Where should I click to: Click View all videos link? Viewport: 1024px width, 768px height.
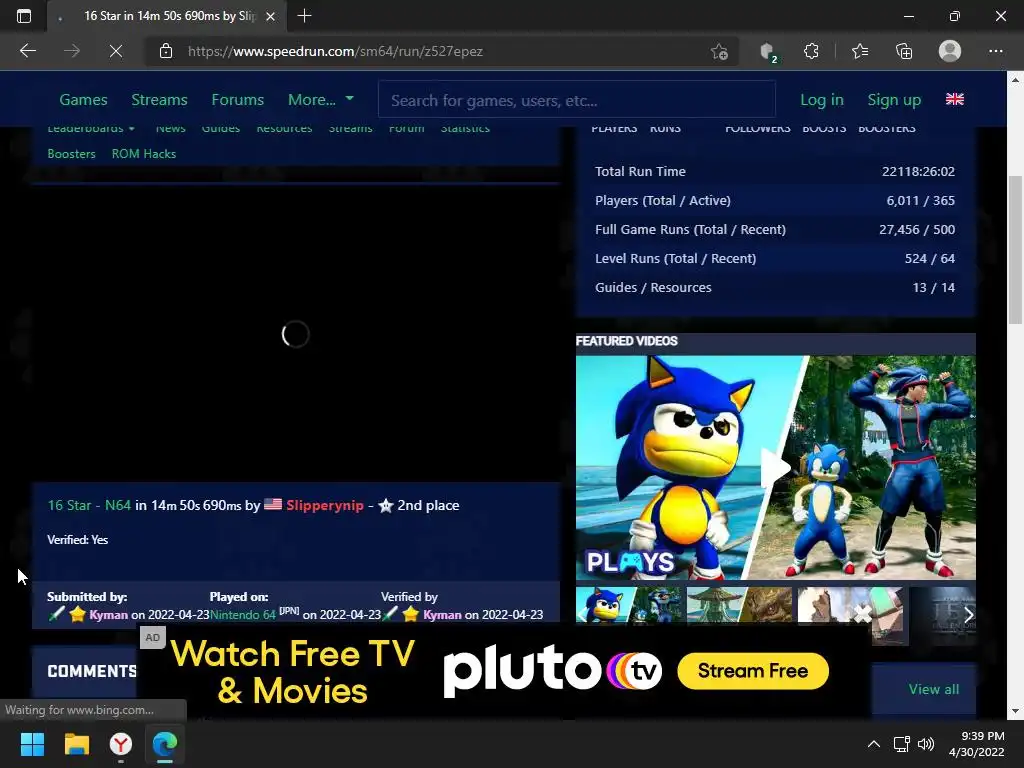(x=933, y=689)
